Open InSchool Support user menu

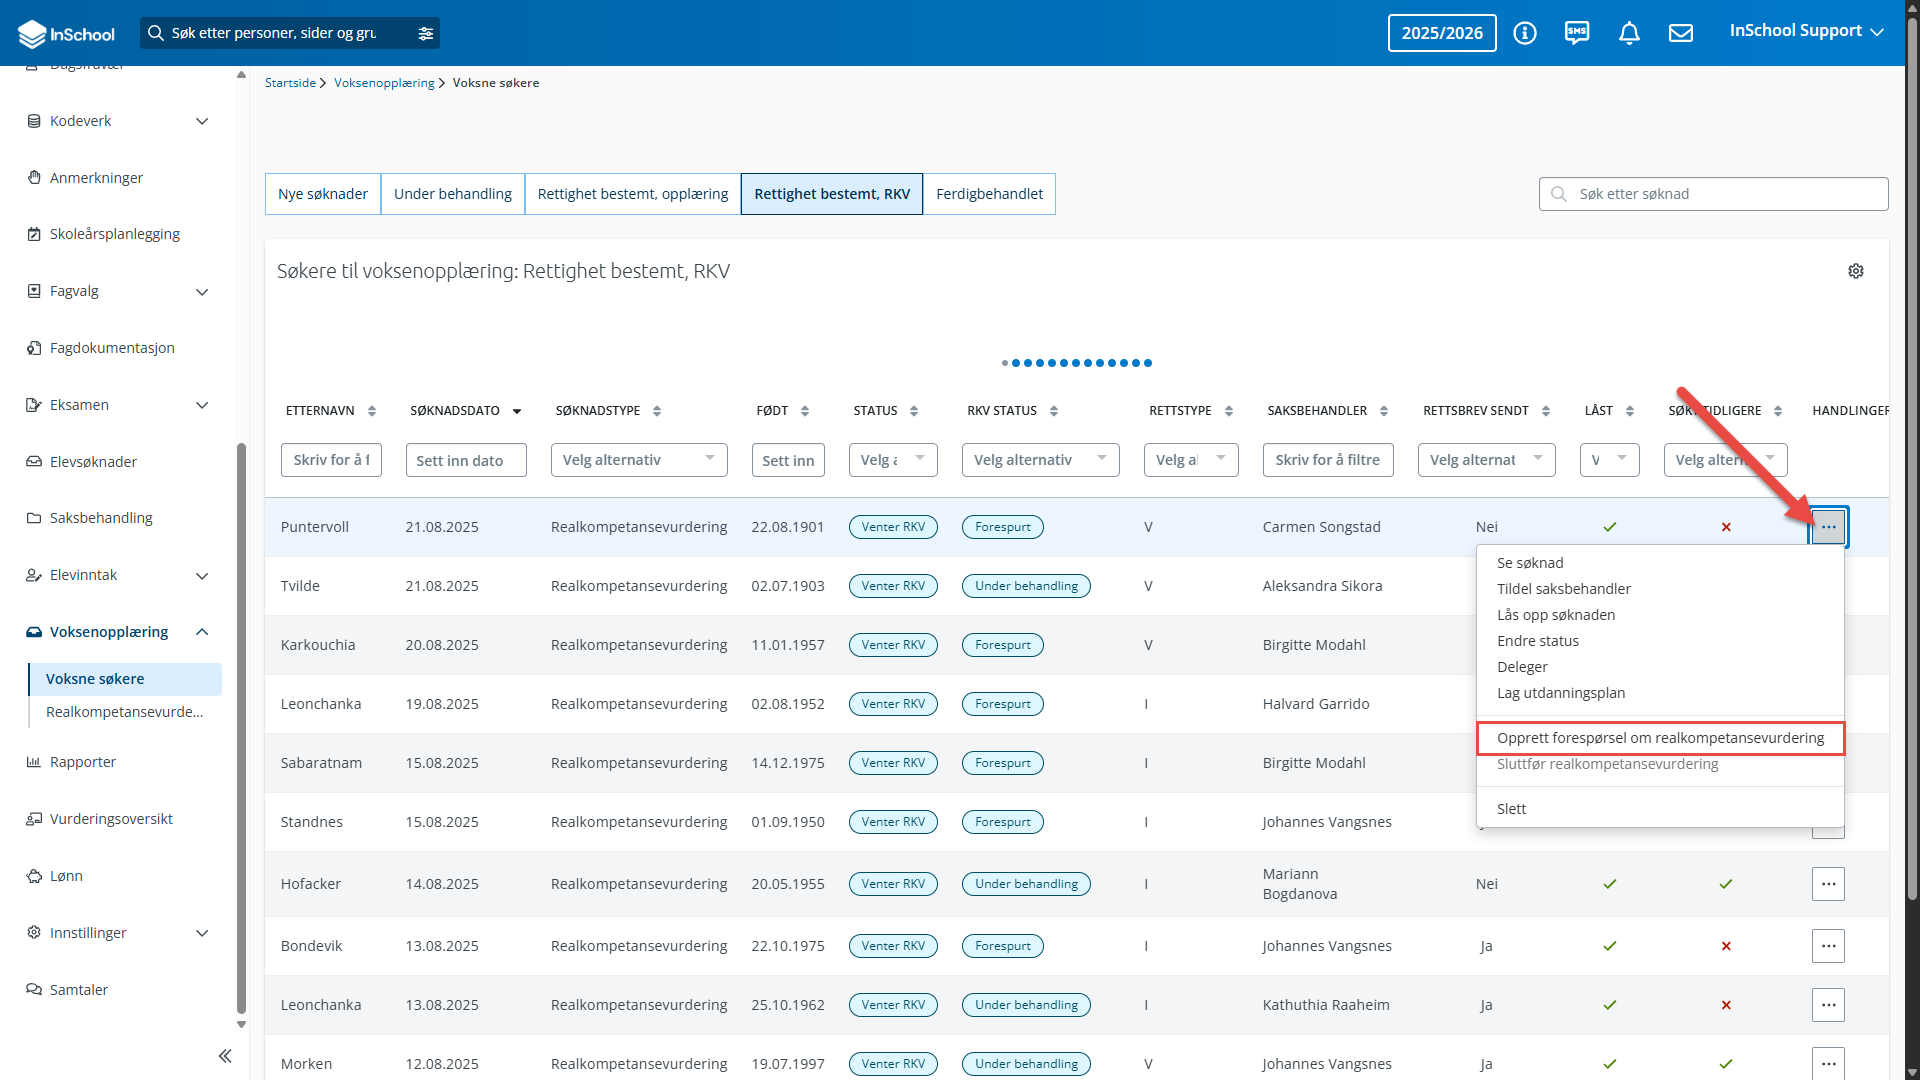[x=1806, y=31]
